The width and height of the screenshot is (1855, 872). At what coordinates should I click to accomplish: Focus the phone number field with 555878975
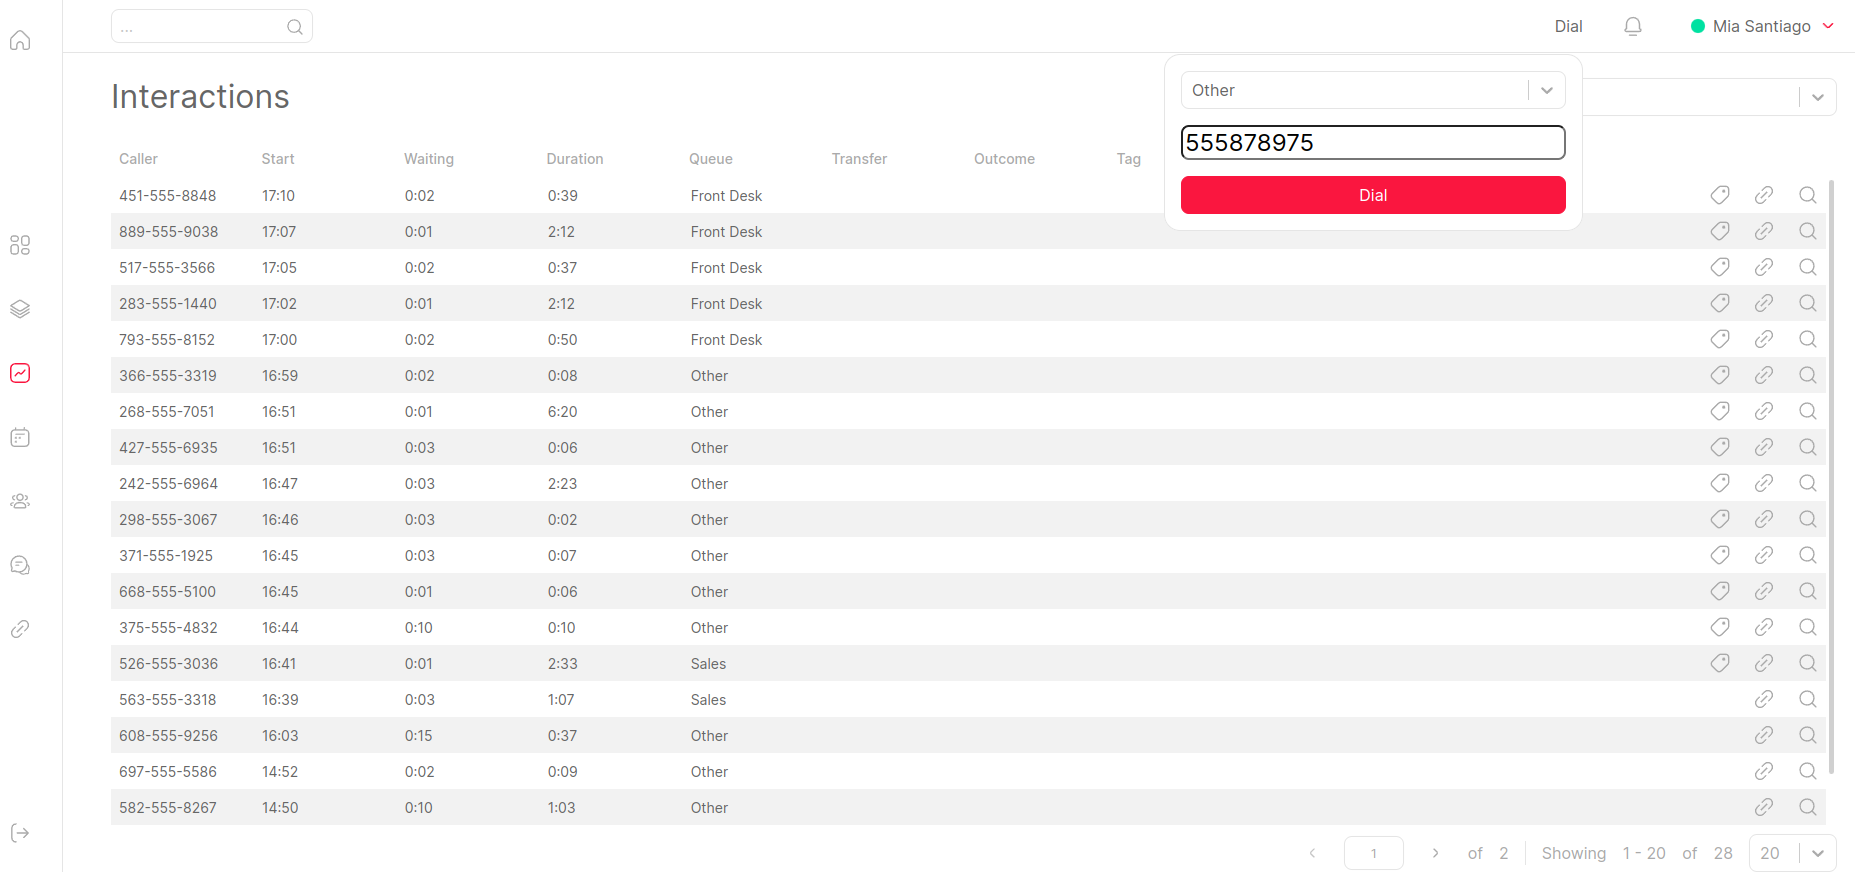1373,142
